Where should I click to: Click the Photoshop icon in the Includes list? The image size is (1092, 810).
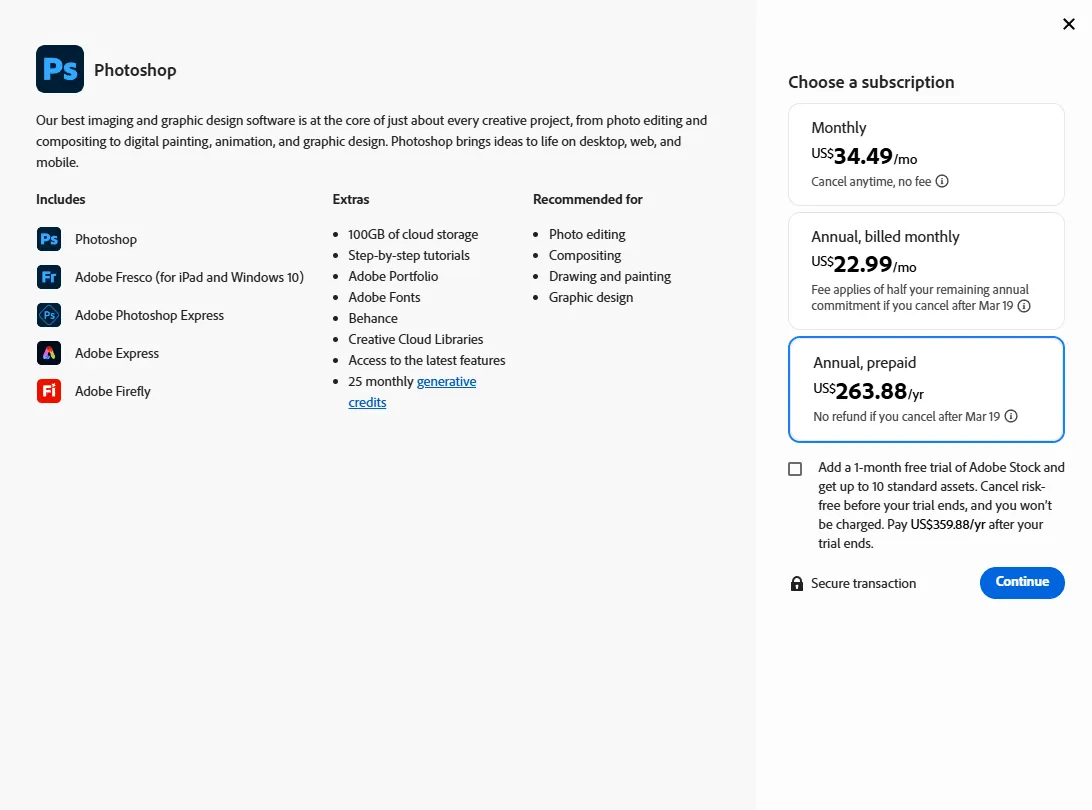48,239
